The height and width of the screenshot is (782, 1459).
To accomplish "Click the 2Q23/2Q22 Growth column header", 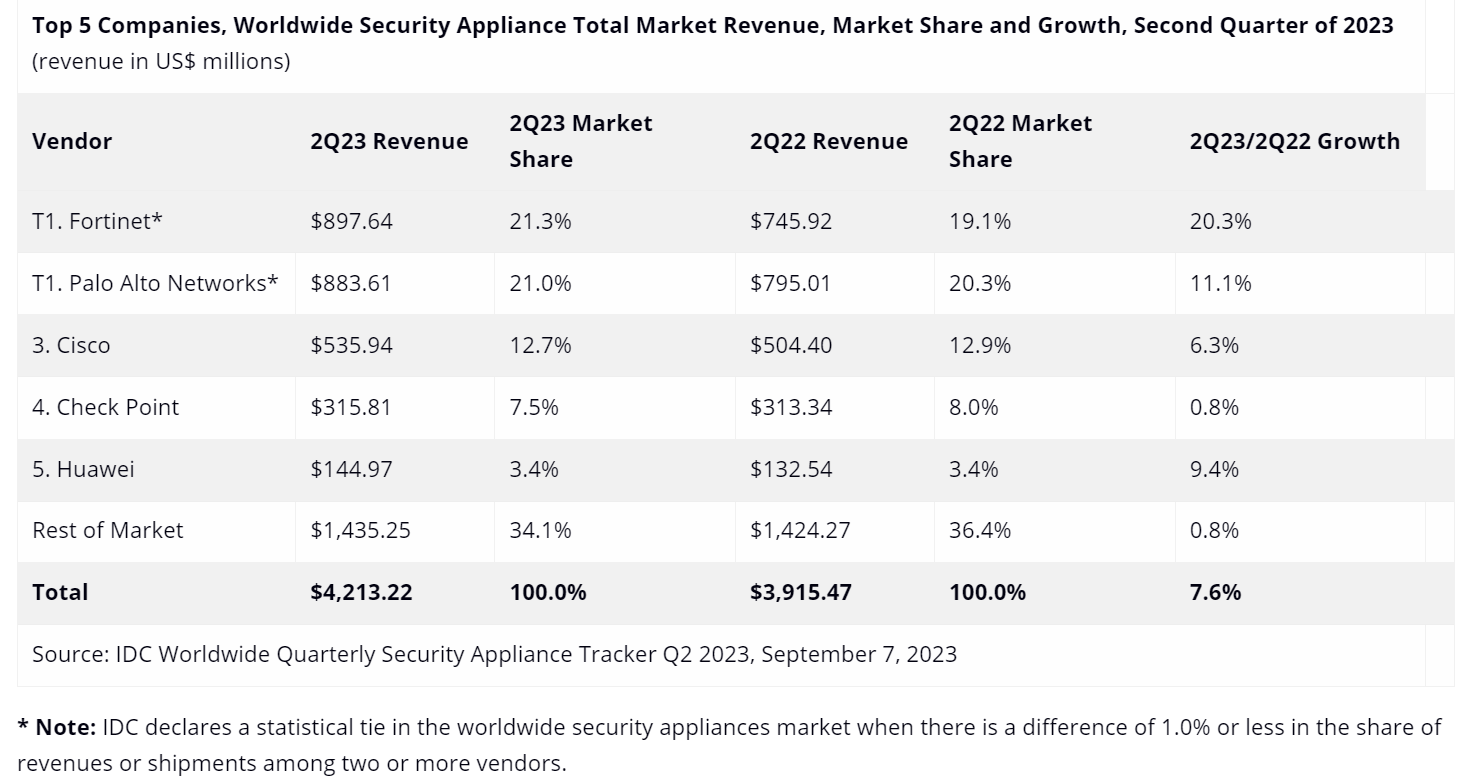I will pos(1294,141).
